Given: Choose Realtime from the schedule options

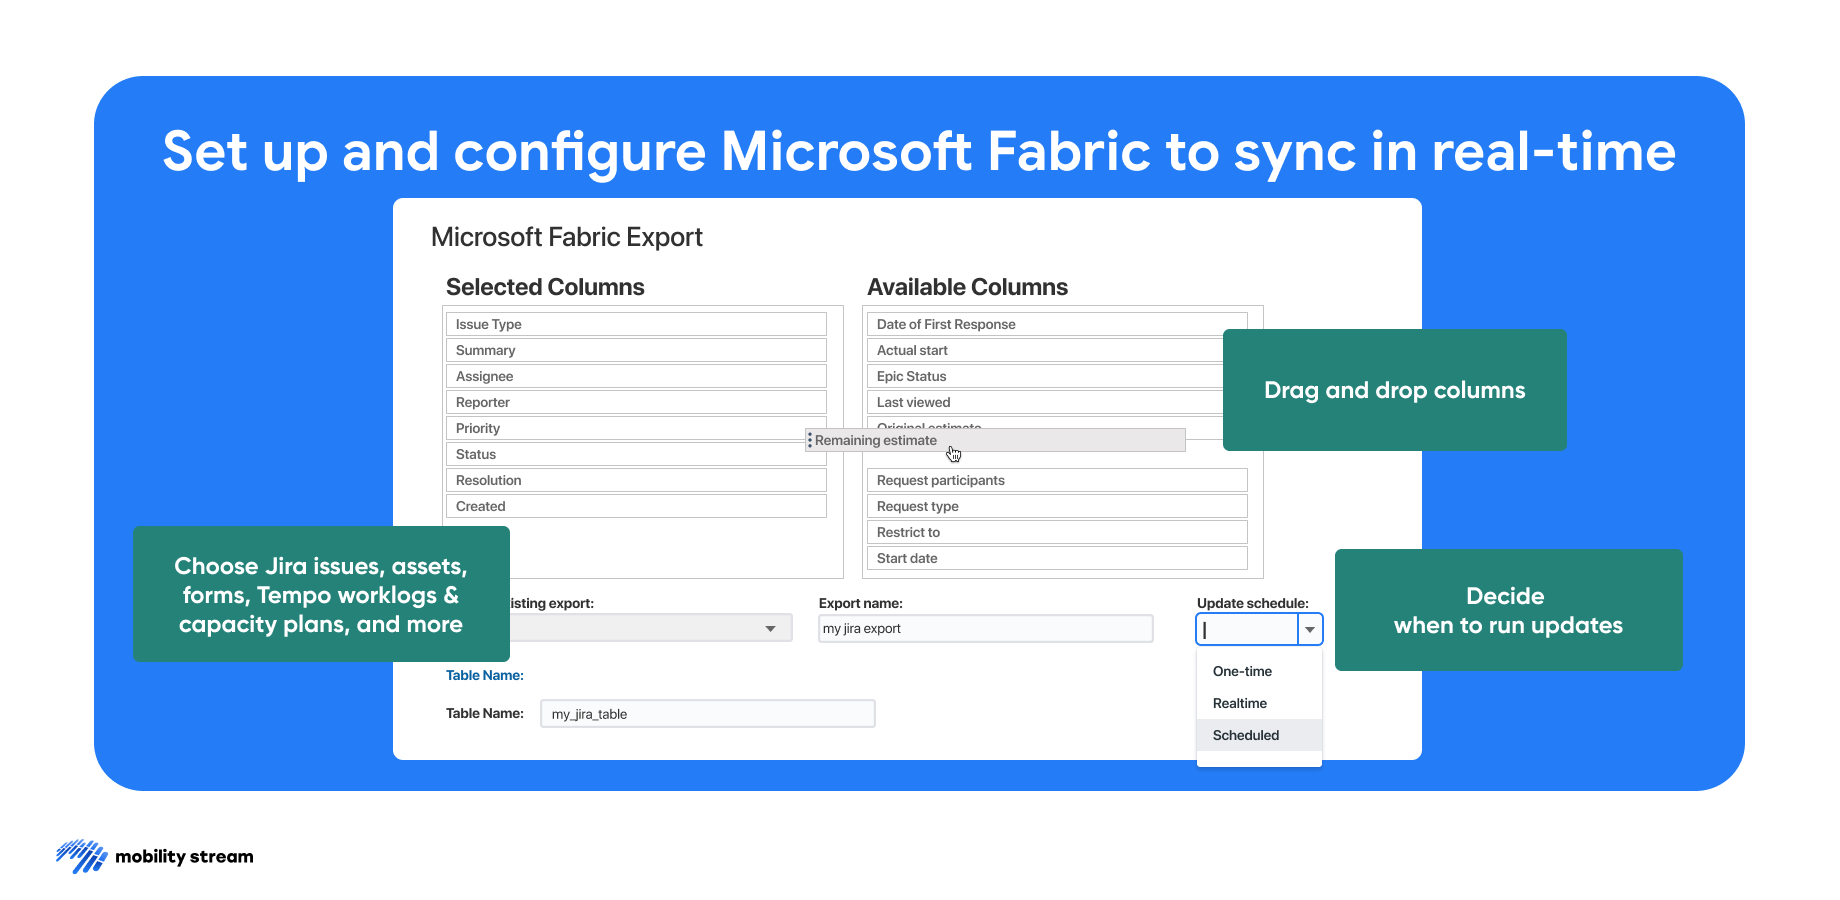Looking at the screenshot, I should click(1259, 703).
